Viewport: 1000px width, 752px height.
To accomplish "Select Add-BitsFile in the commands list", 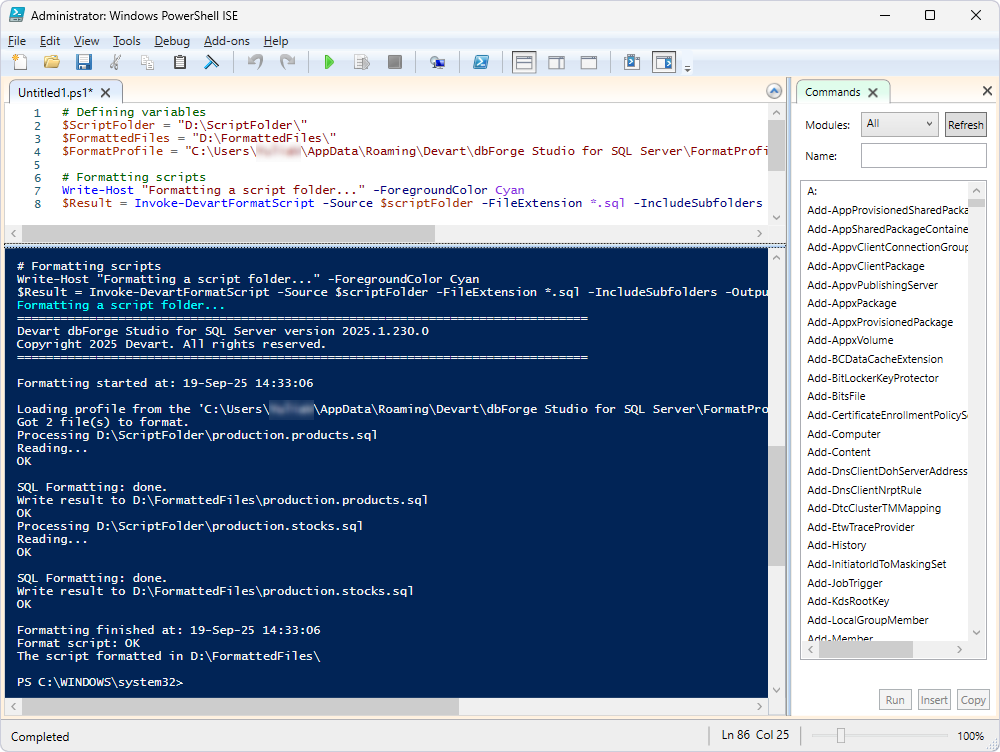I will [836, 397].
